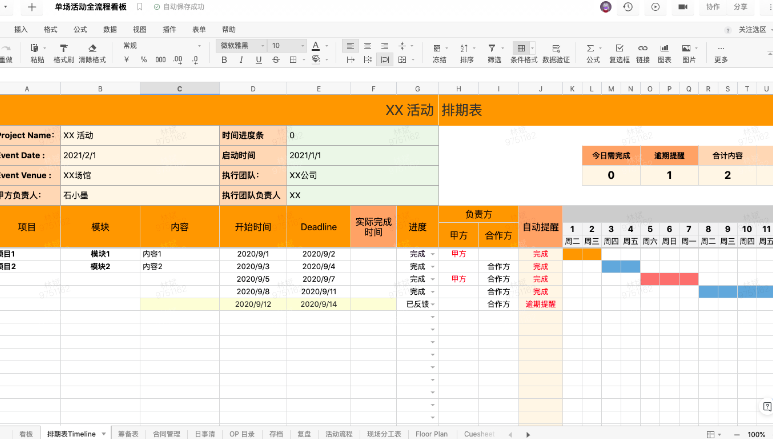The width and height of the screenshot is (773, 439).
Task: Open the 关注选区 dropdown
Action: (x=755, y=30)
